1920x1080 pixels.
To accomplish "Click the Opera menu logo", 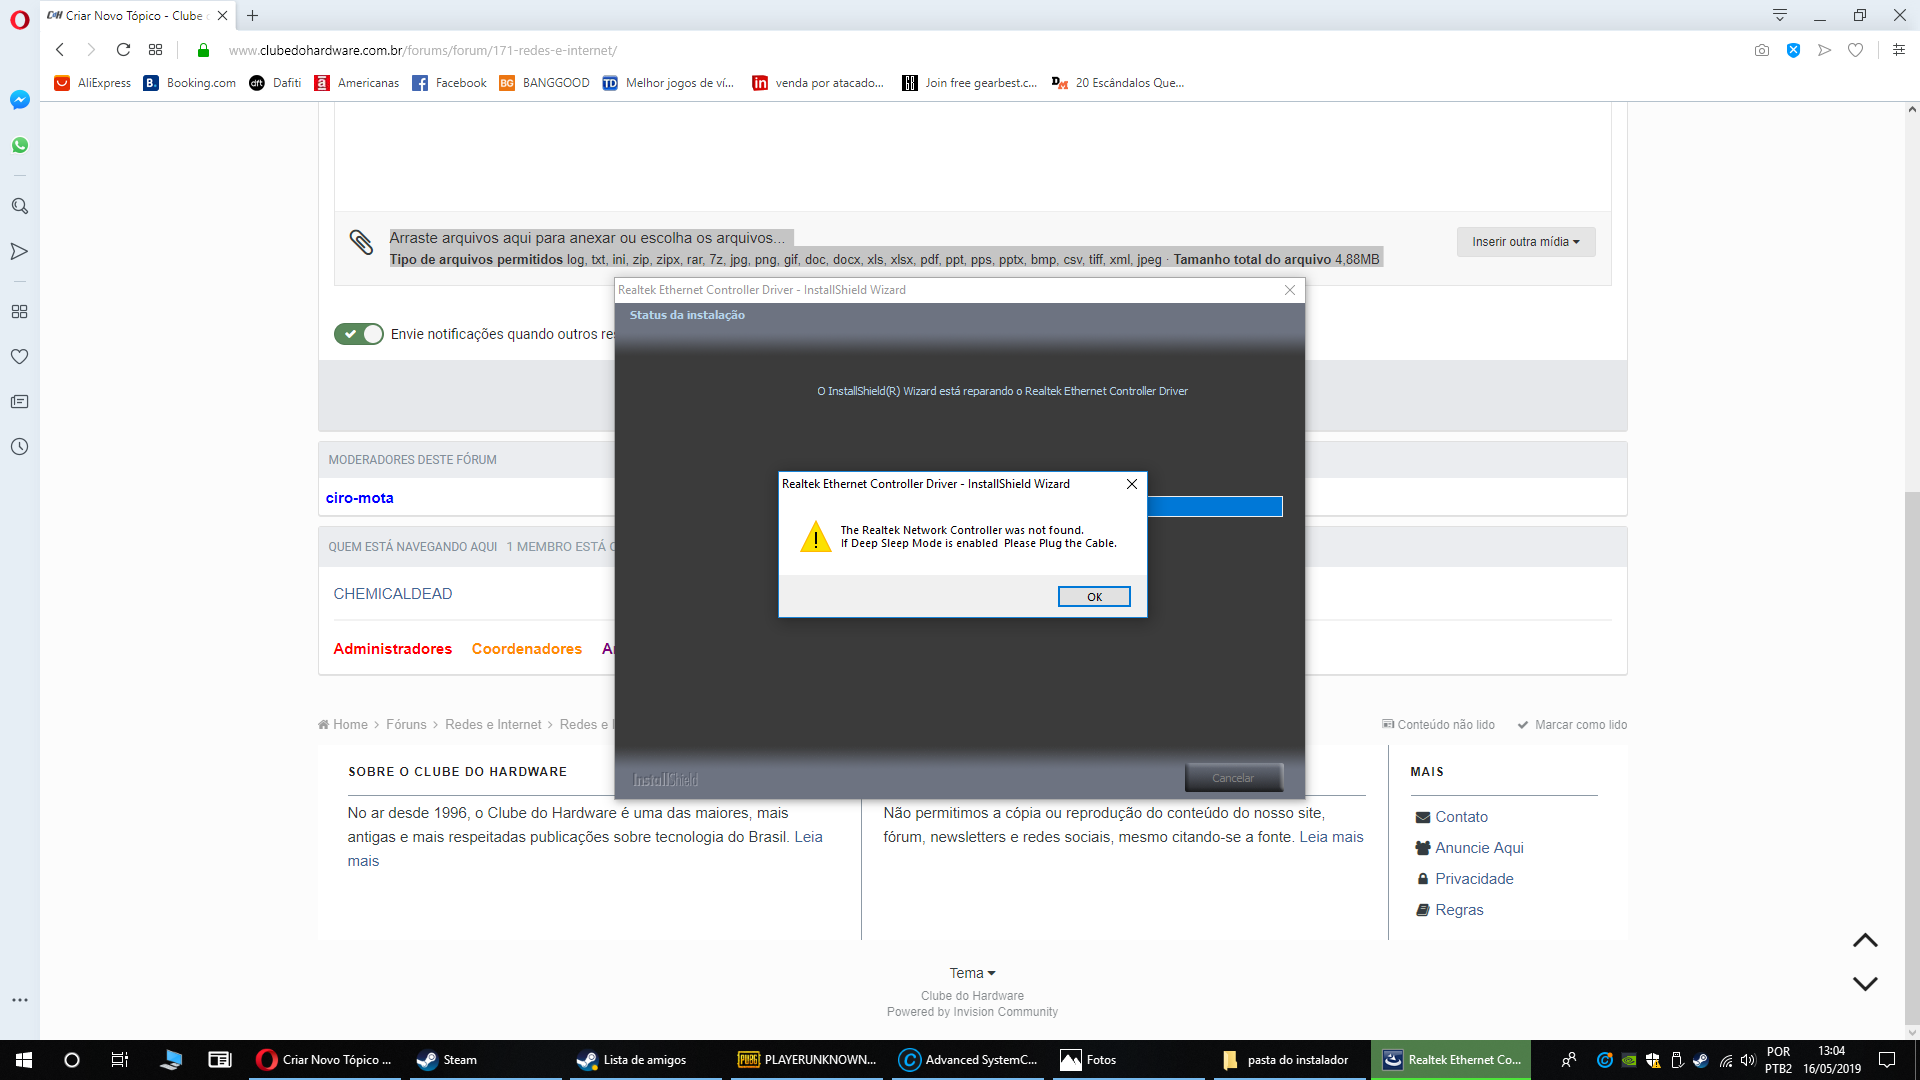I will (19, 20).
